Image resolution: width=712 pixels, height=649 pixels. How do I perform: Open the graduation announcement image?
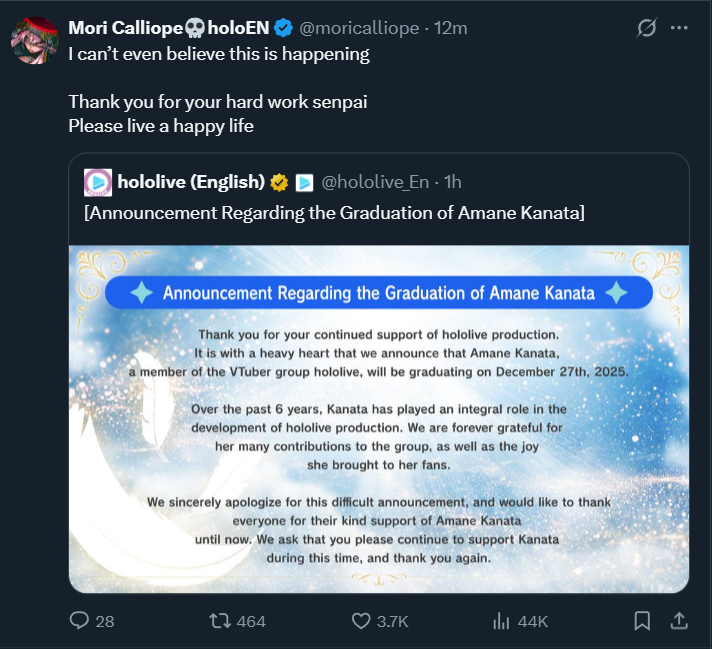(x=378, y=418)
